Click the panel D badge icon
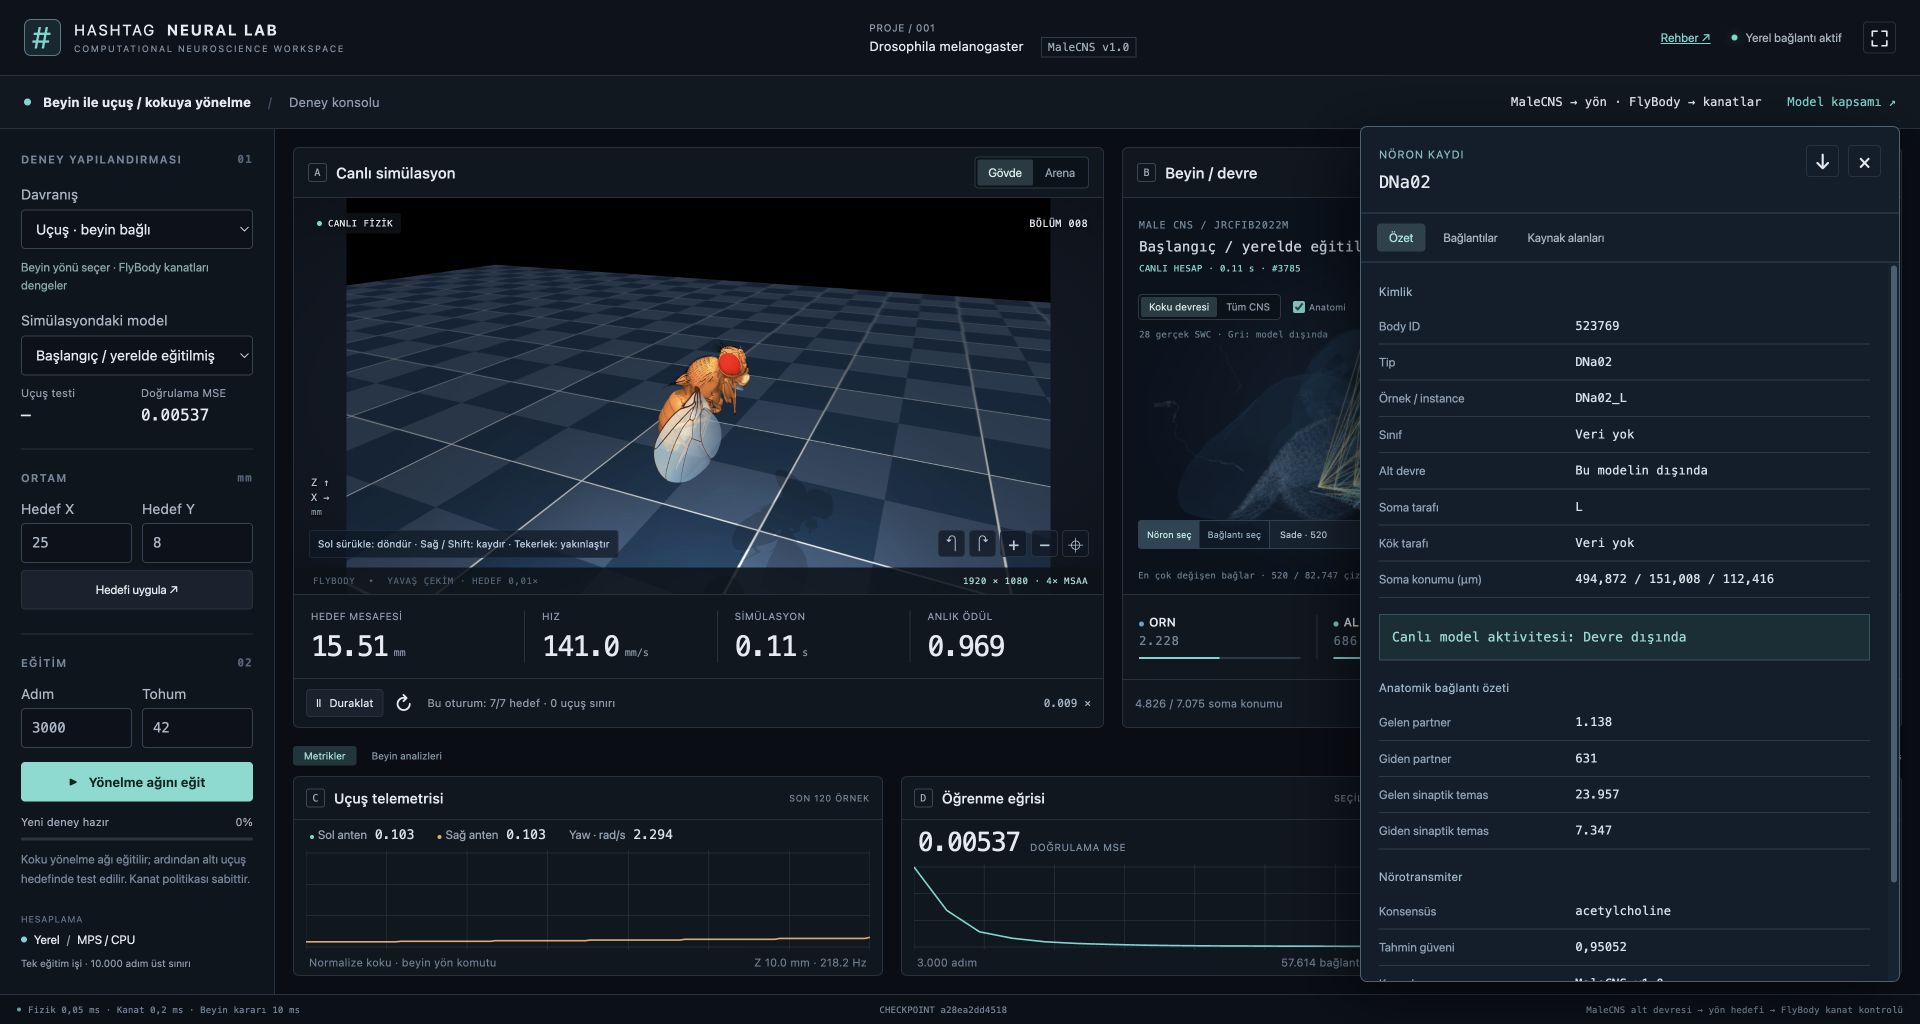The height and width of the screenshot is (1024, 1920). tap(923, 798)
